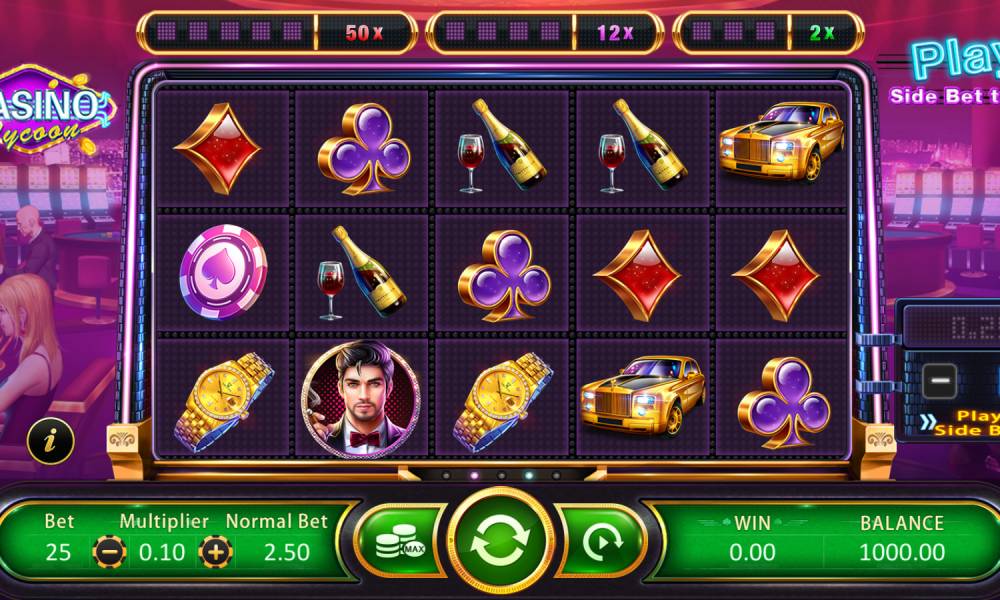Click the Balance amount display

pyautogui.click(x=902, y=552)
